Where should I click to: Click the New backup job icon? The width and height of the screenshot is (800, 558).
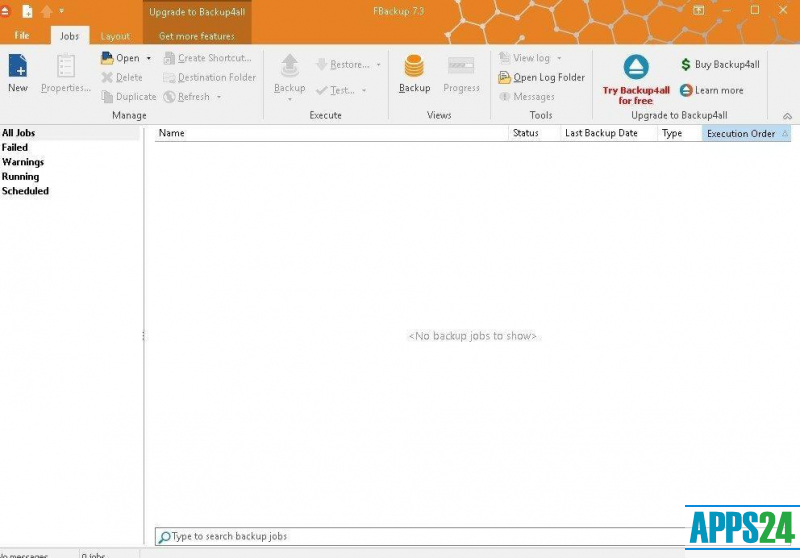(x=18, y=66)
